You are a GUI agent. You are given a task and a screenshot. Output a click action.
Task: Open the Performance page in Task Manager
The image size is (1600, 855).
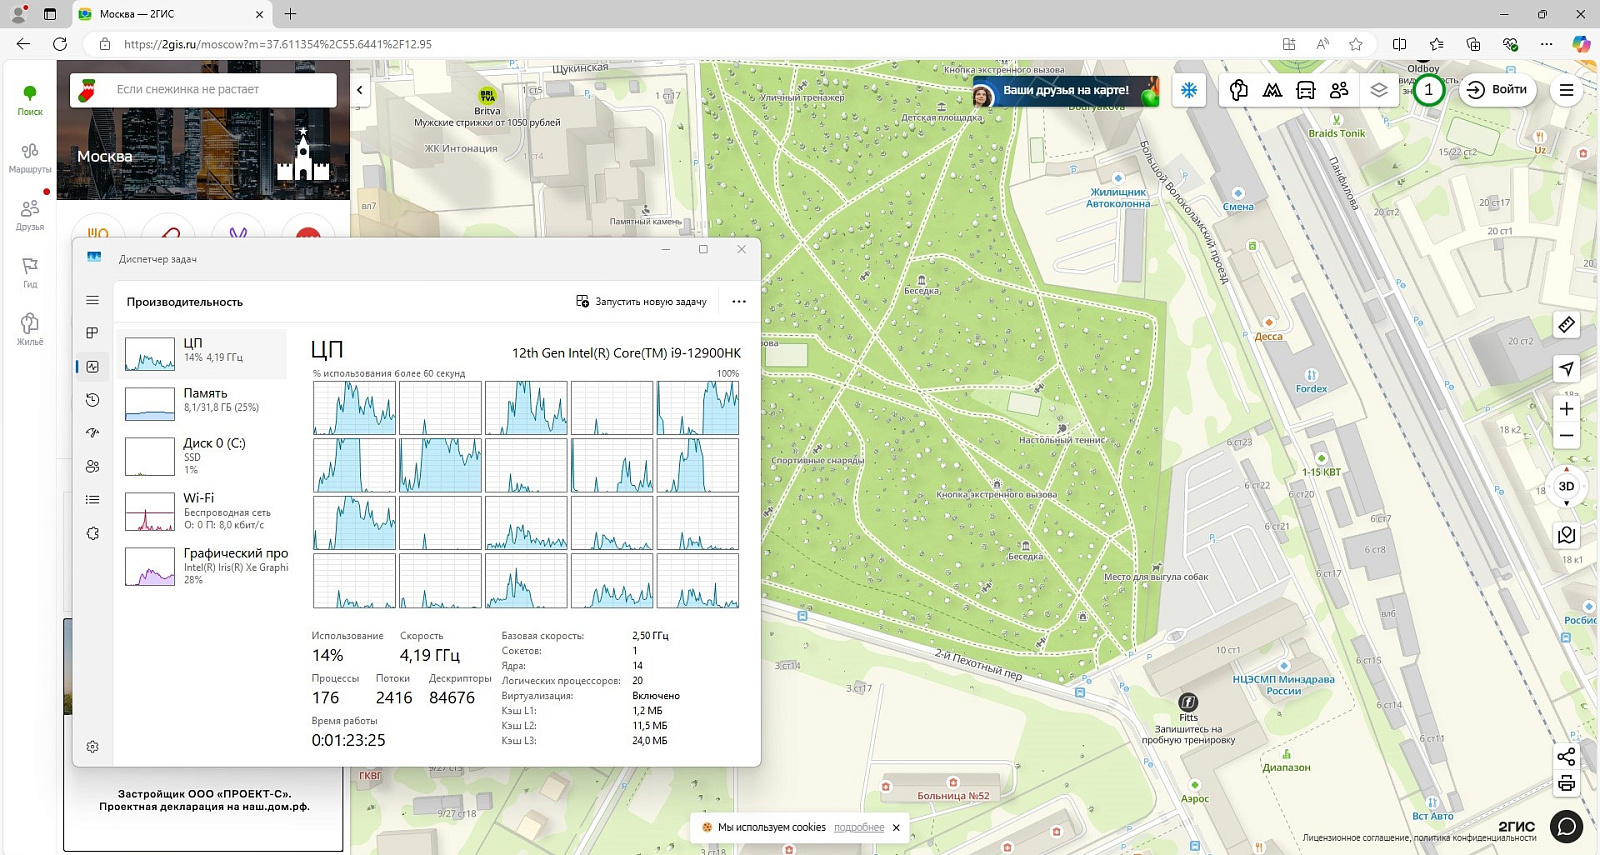tap(93, 367)
